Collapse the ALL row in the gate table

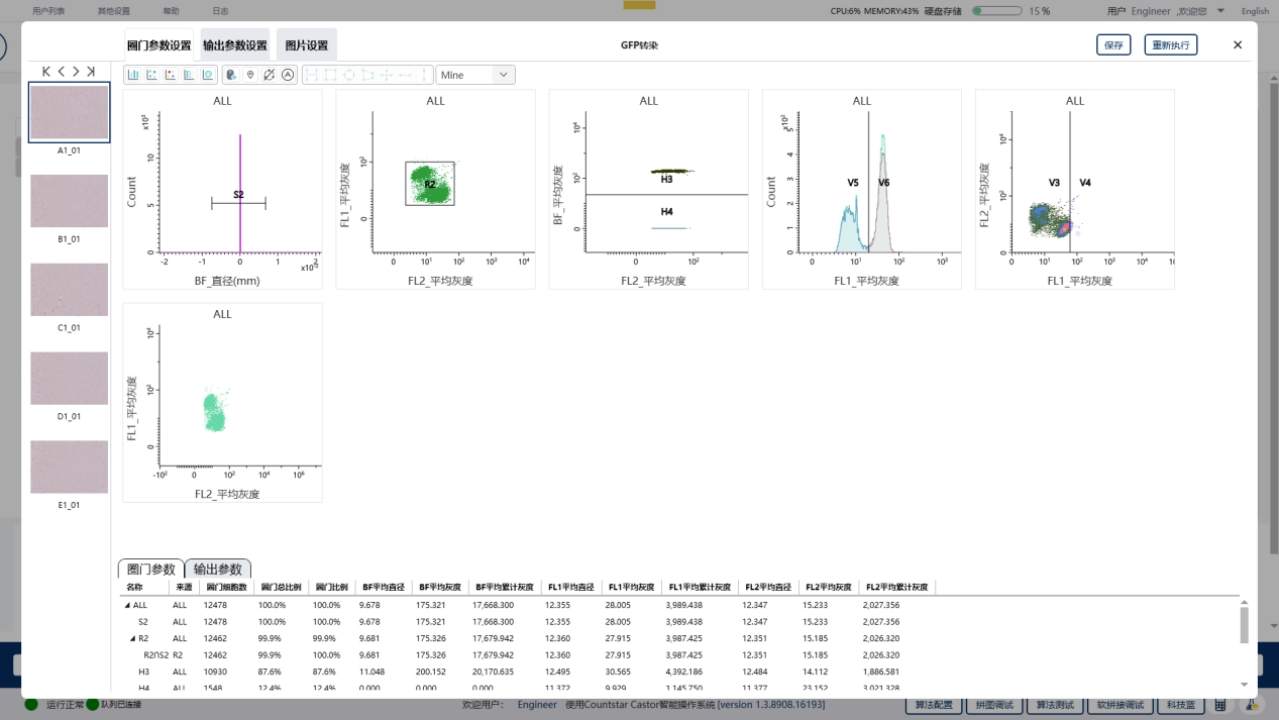(x=127, y=605)
